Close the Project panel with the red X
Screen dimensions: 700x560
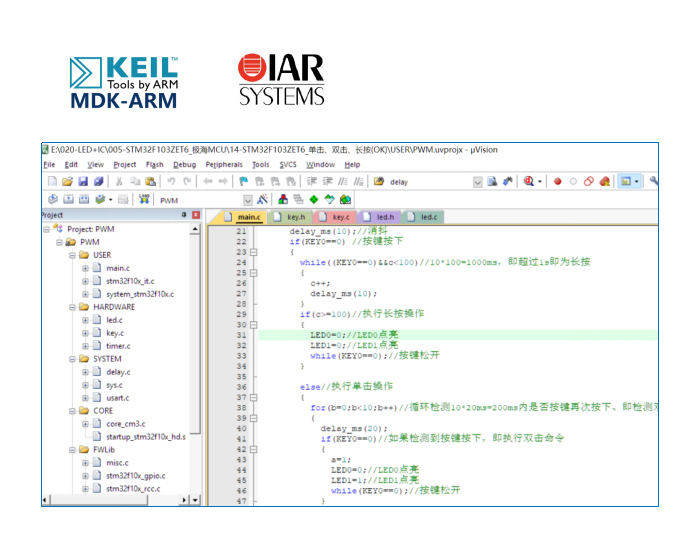tap(195, 215)
